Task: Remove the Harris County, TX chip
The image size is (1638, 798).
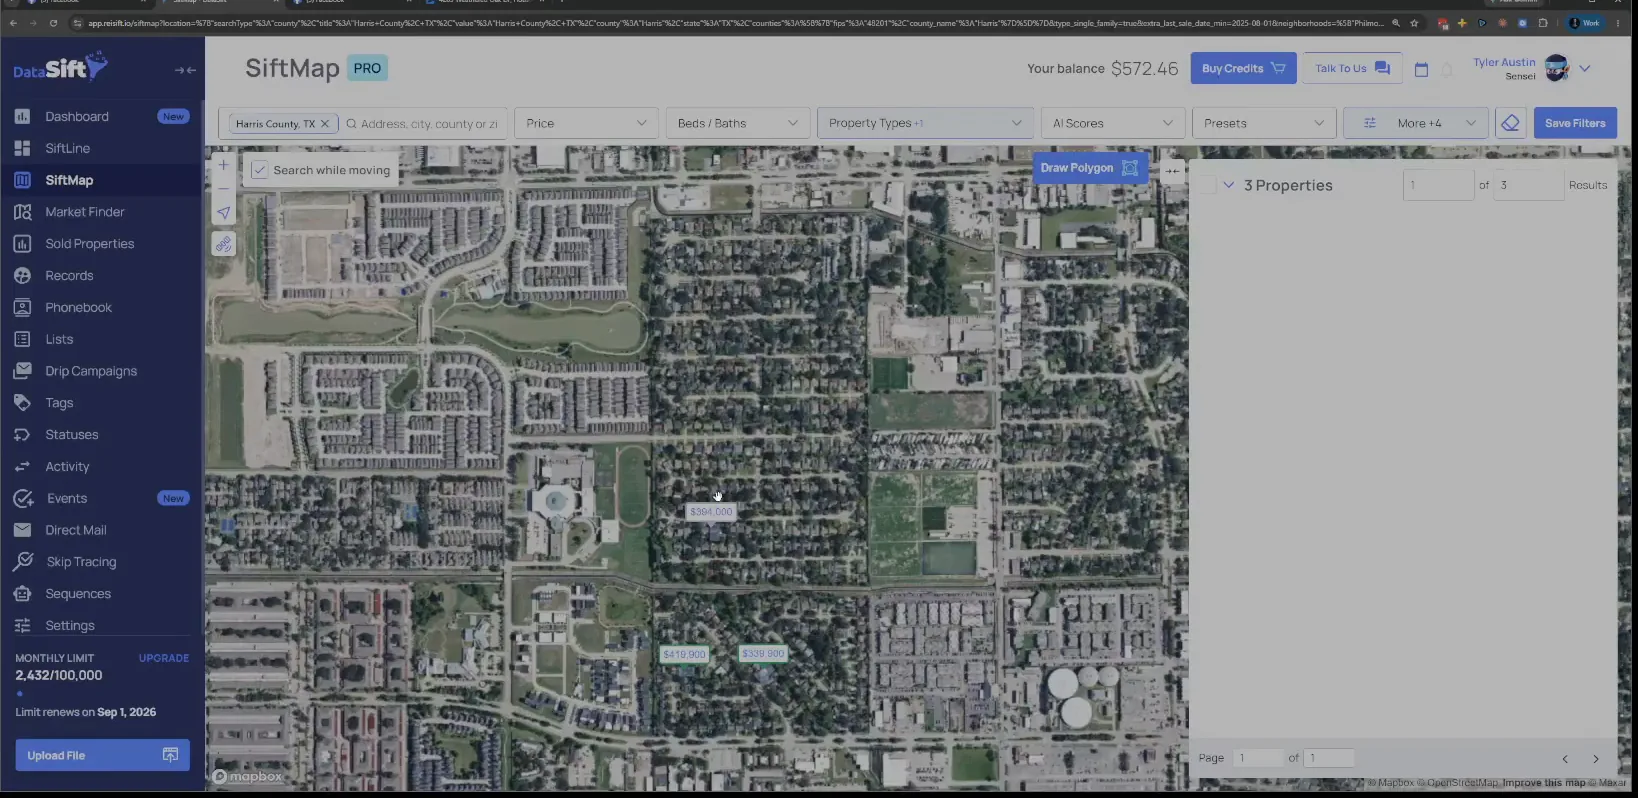Action: (324, 124)
